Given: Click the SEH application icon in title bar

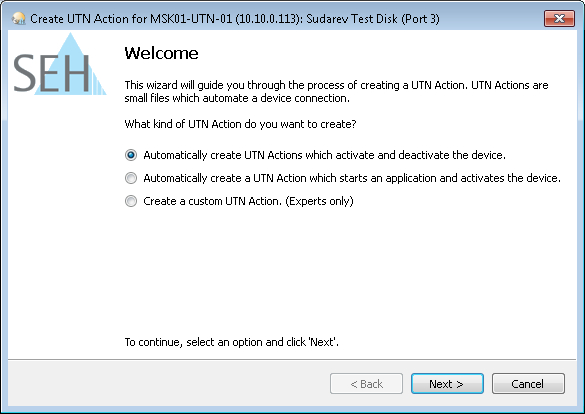Looking at the screenshot, I should (x=18, y=18).
